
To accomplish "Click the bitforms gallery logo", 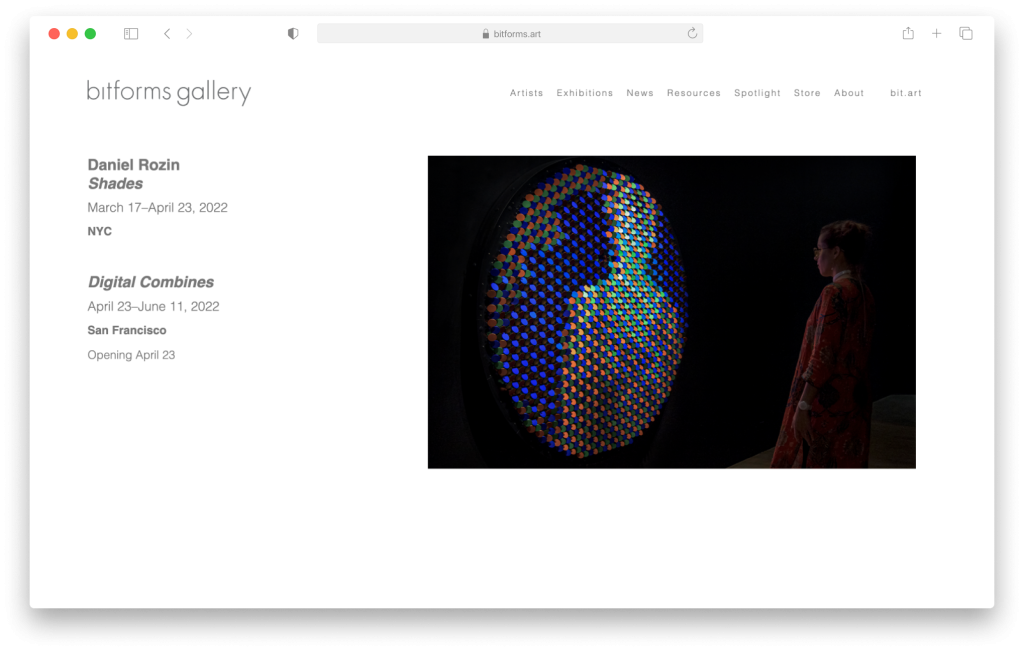I will 169,93.
